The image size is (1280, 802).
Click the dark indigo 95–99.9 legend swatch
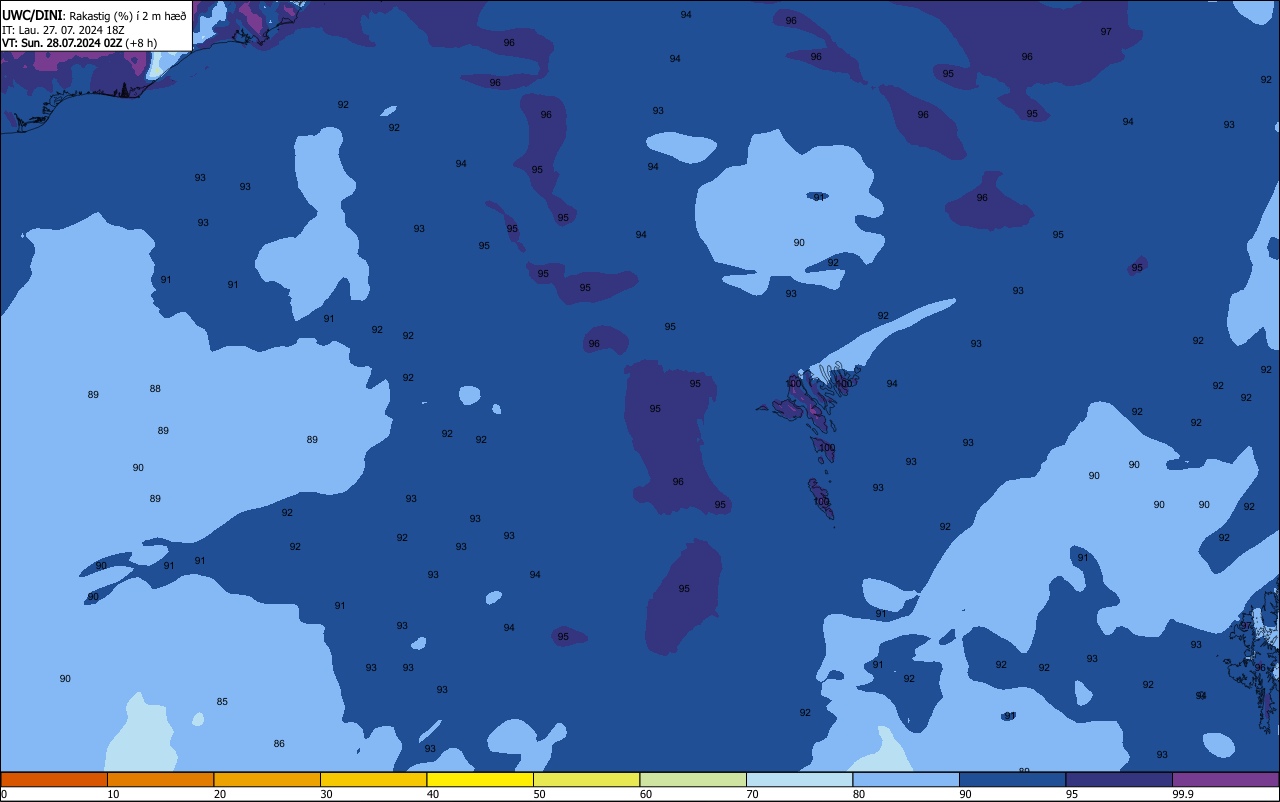(1119, 779)
